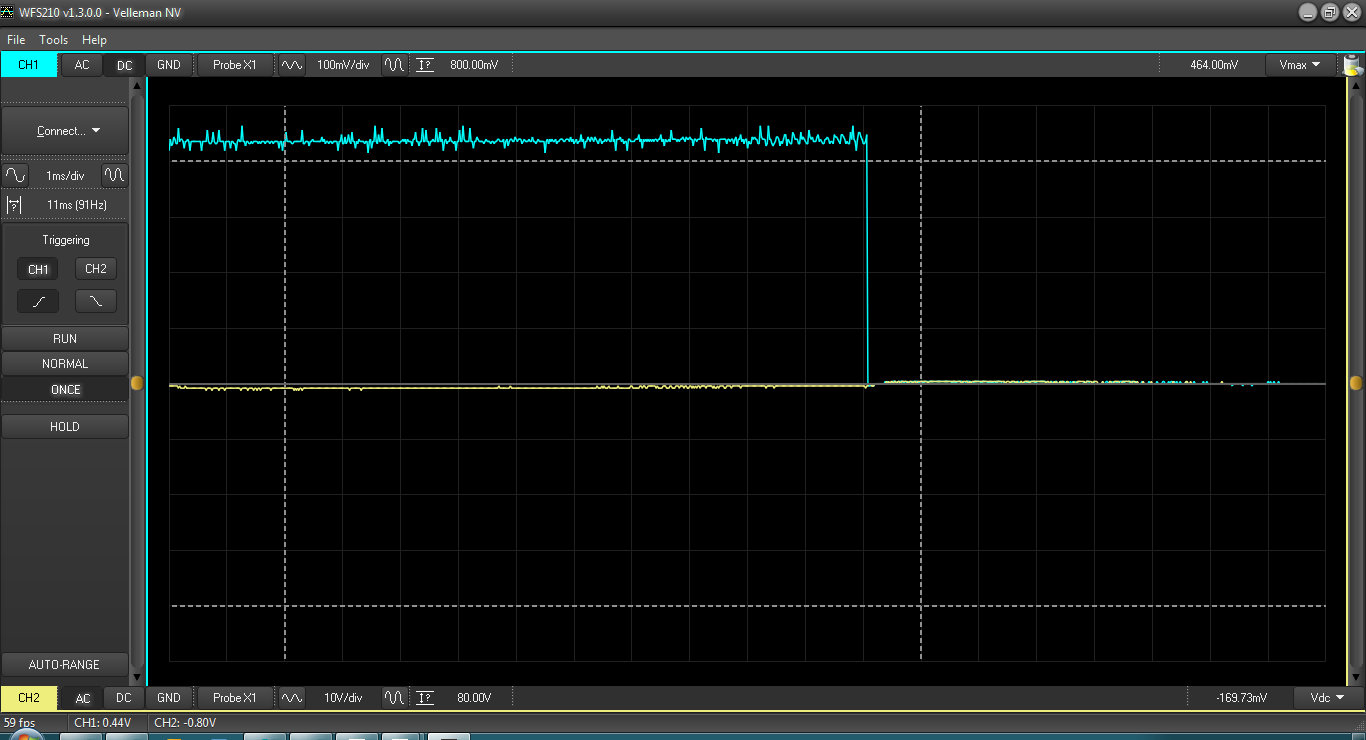1366x740 pixels.
Task: Click the WFS210 v1.3.0.0 title text
Action: (100, 12)
